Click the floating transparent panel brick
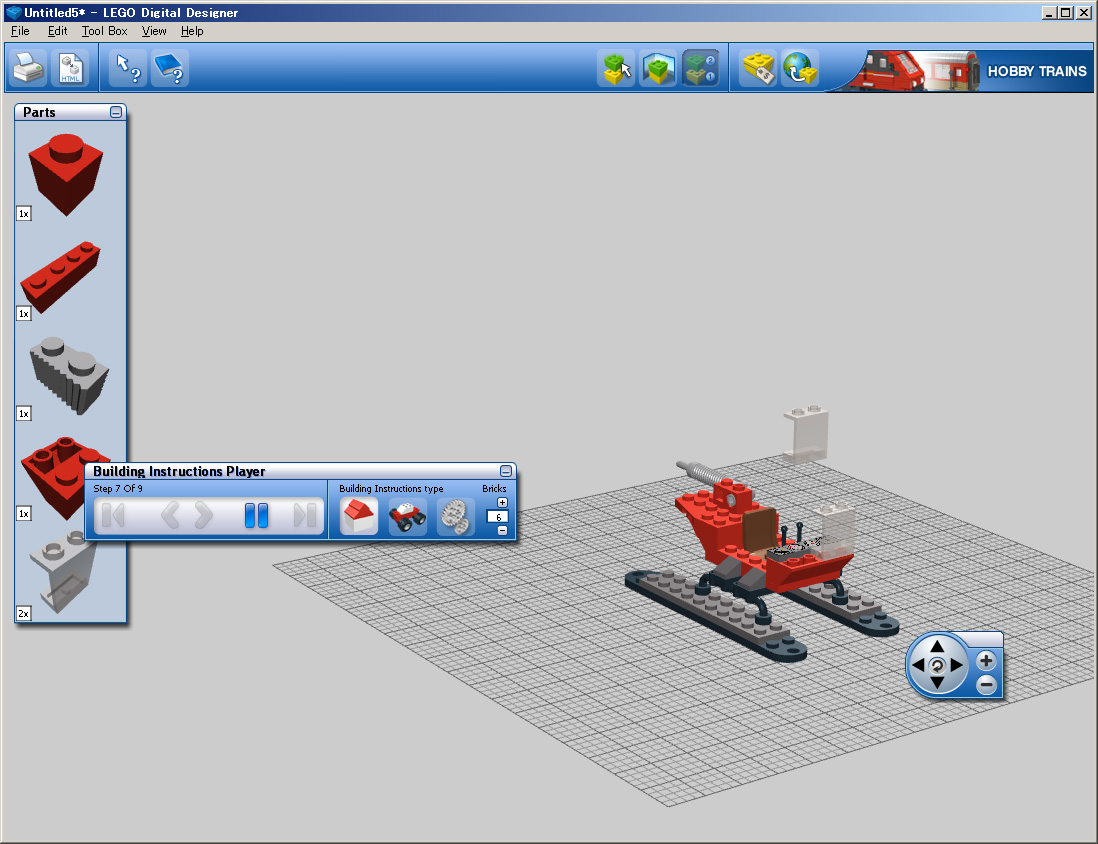 pos(806,434)
